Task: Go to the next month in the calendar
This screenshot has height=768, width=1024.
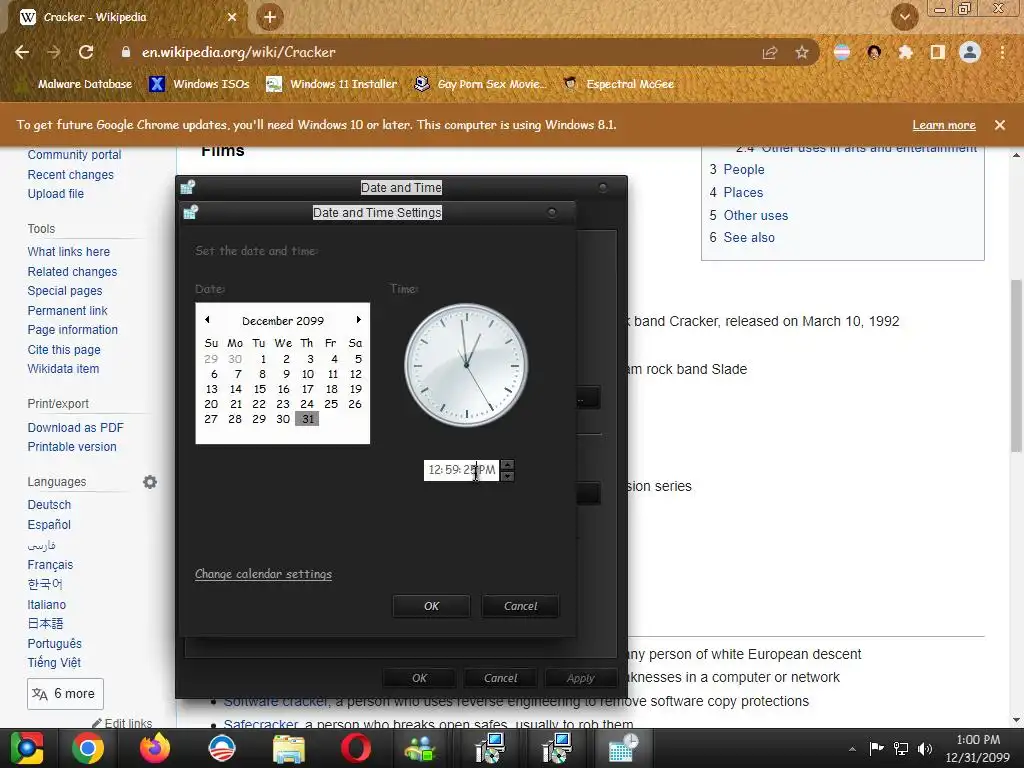Action: click(359, 320)
